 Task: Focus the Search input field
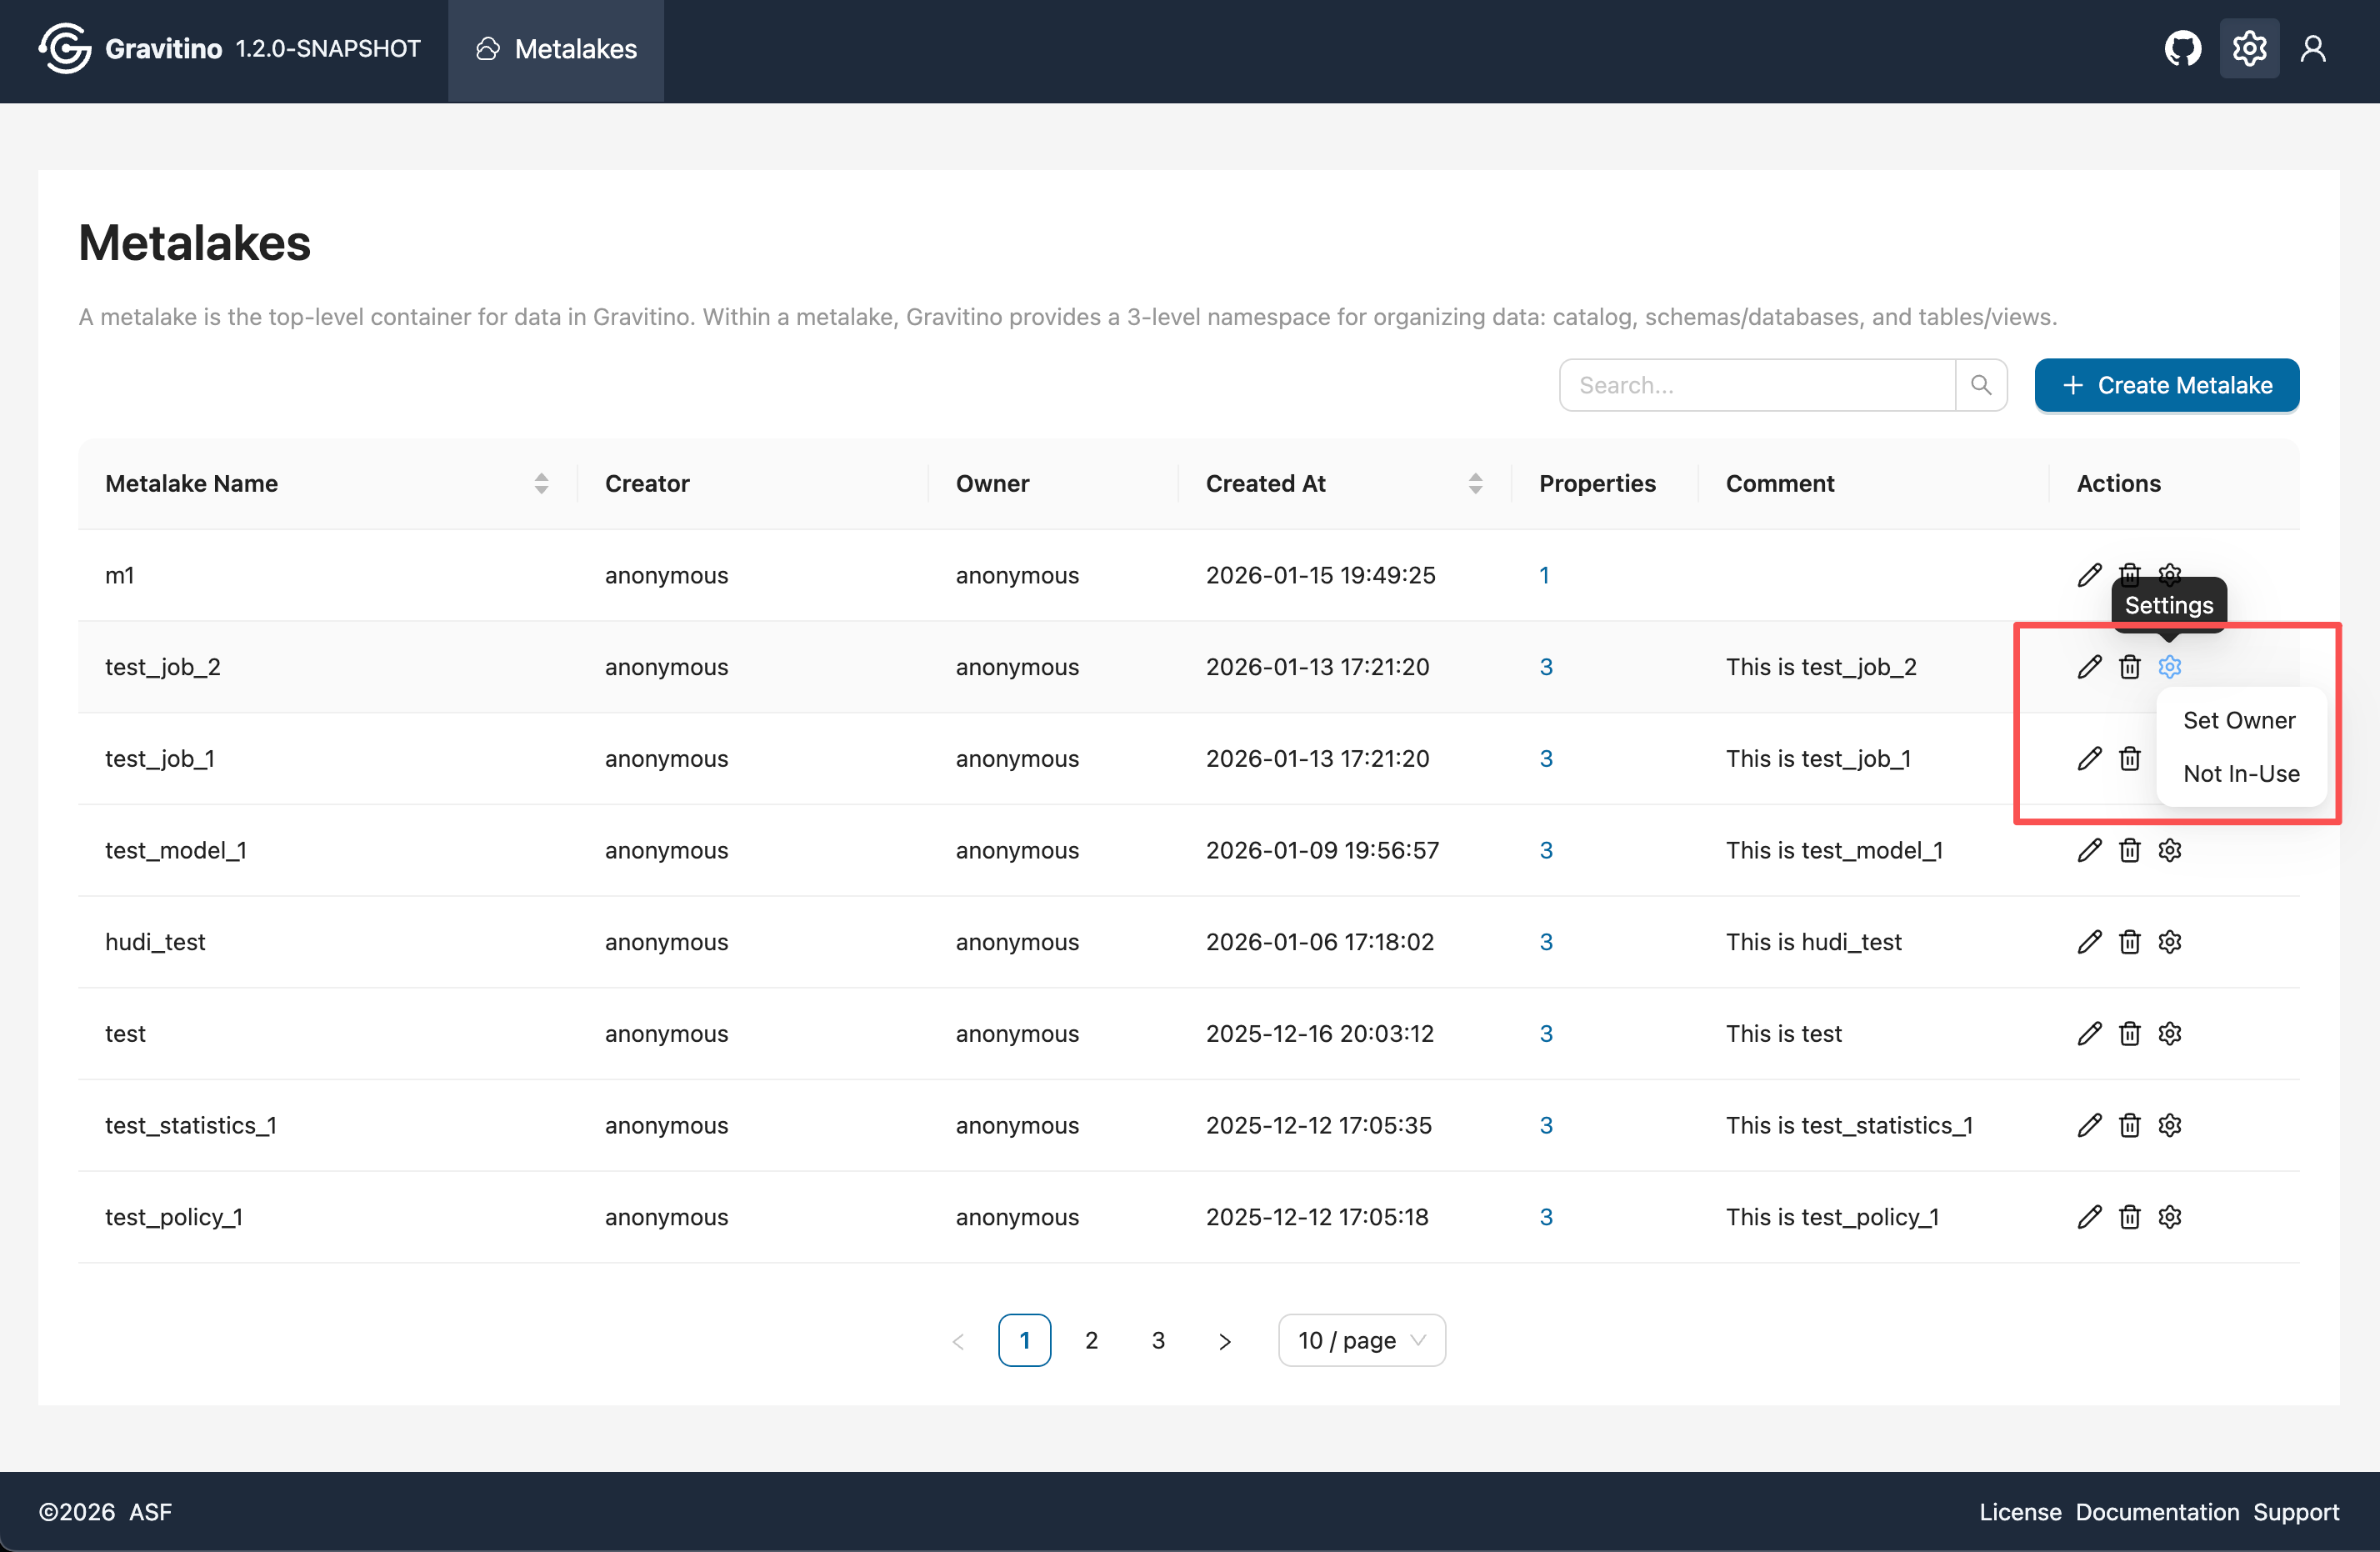[1756, 385]
